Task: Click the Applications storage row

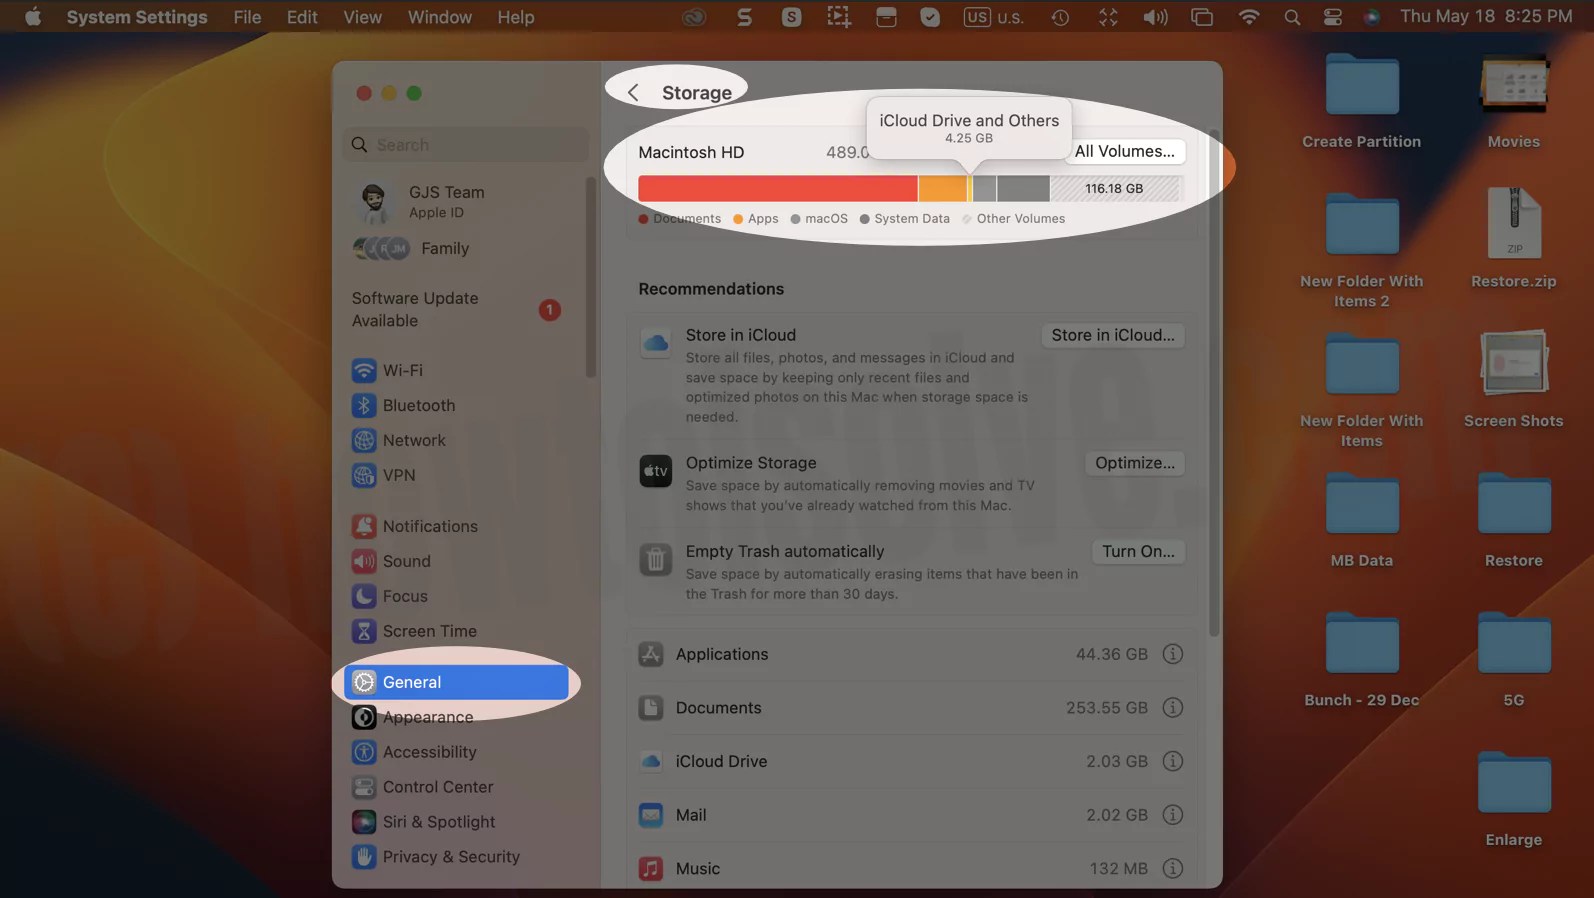Action: point(911,654)
